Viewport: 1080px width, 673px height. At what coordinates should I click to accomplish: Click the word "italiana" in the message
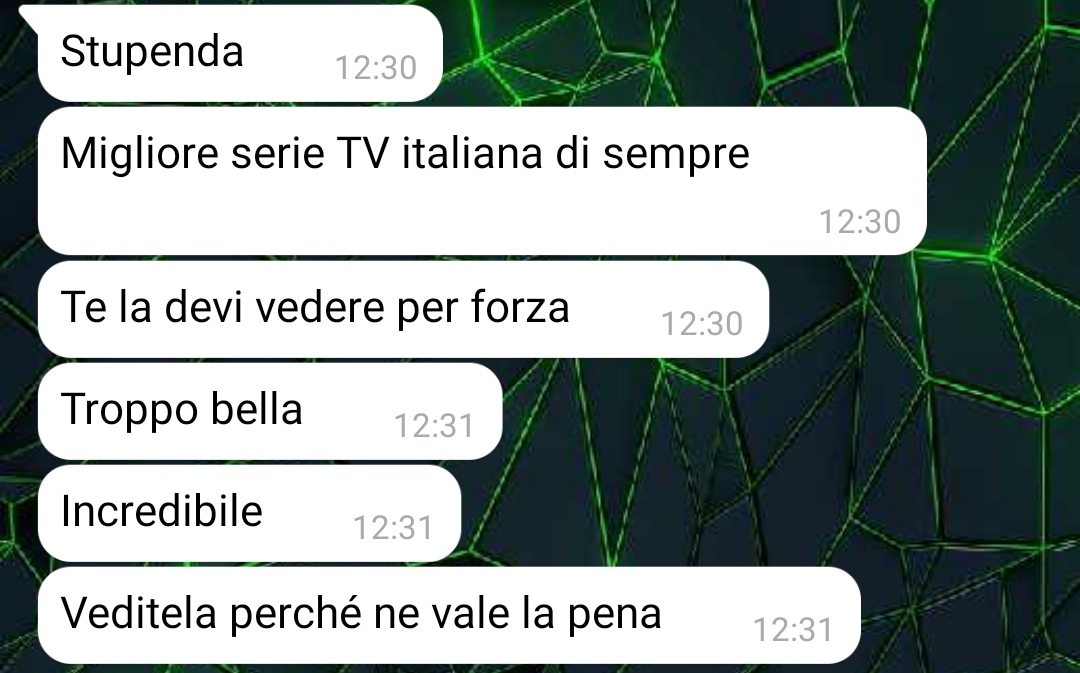click(x=472, y=153)
